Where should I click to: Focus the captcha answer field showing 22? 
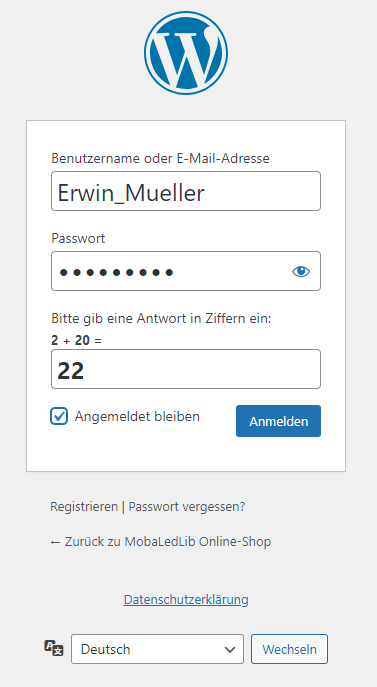(x=186, y=369)
